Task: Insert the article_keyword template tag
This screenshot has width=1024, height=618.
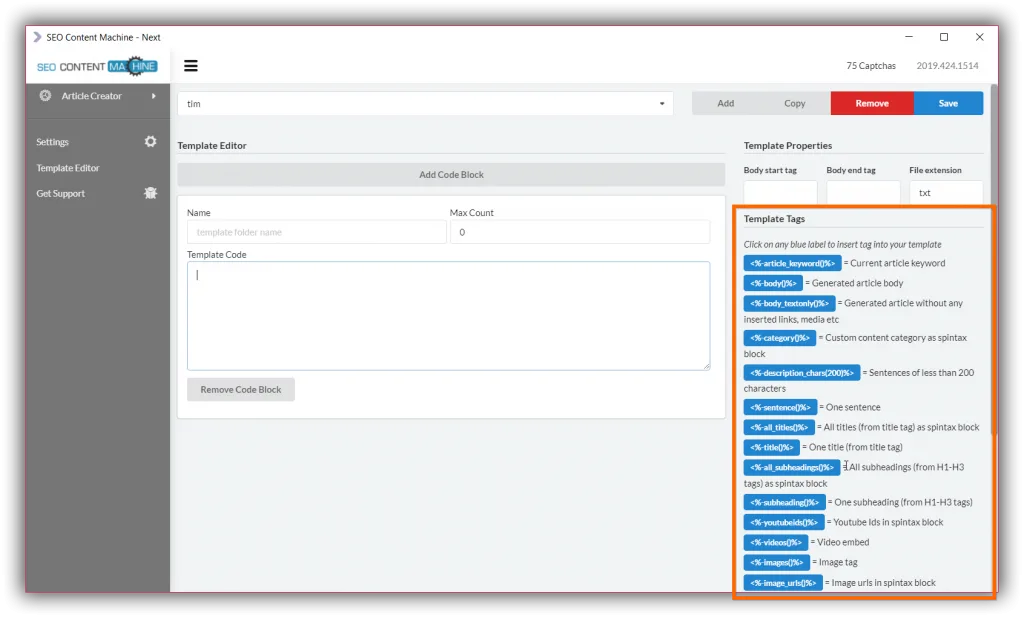Action: point(792,263)
